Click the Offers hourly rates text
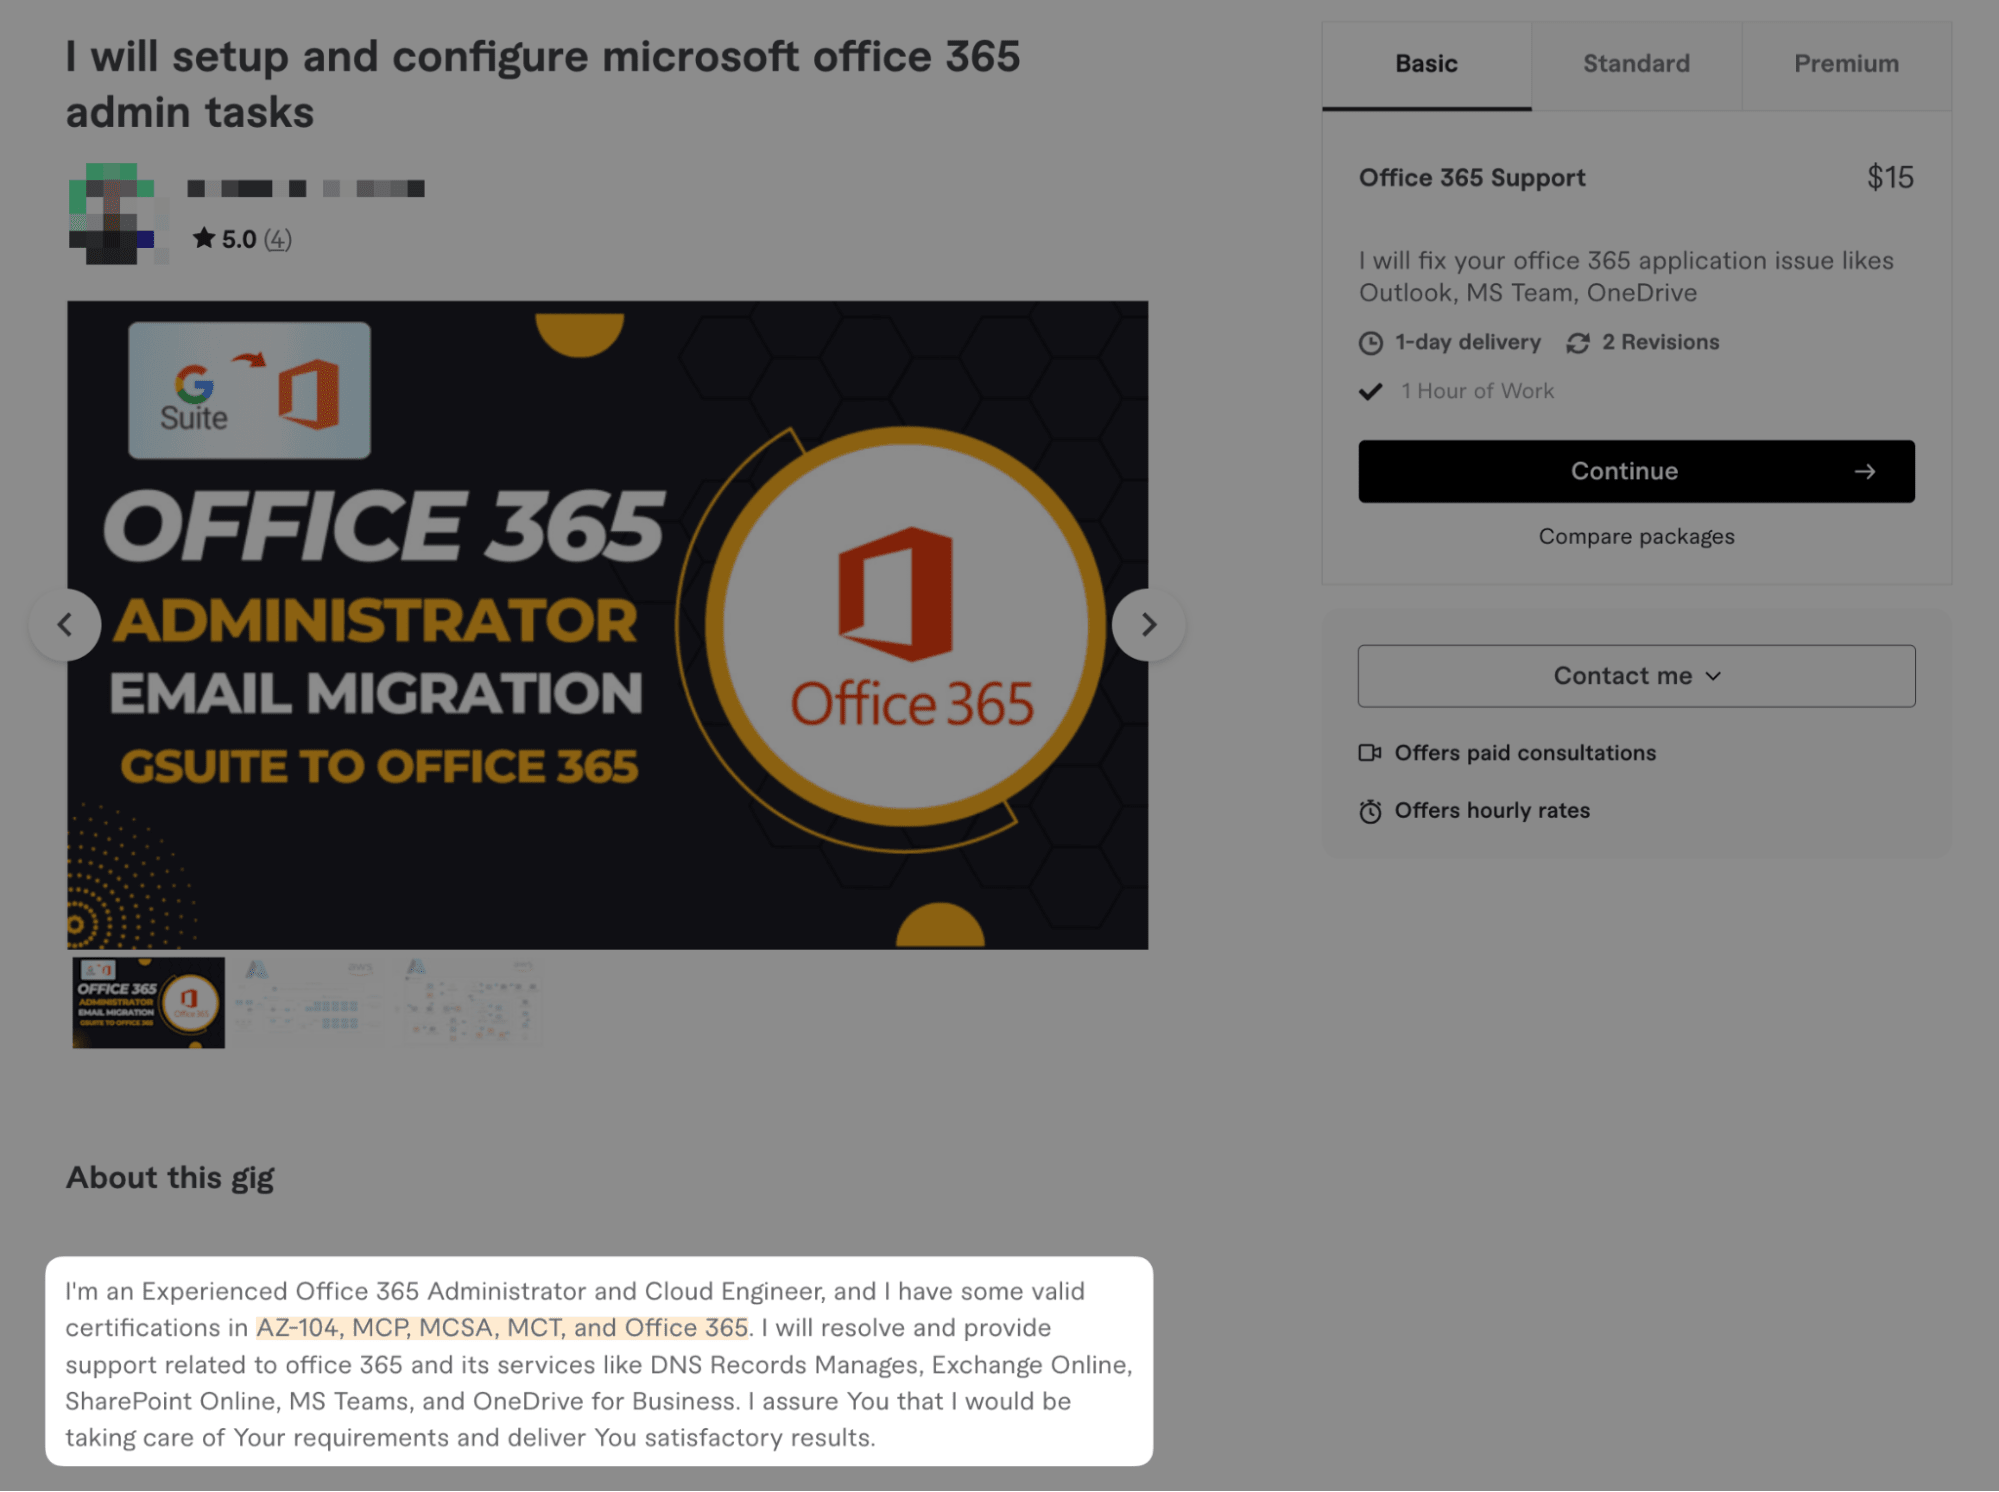 (1492, 811)
